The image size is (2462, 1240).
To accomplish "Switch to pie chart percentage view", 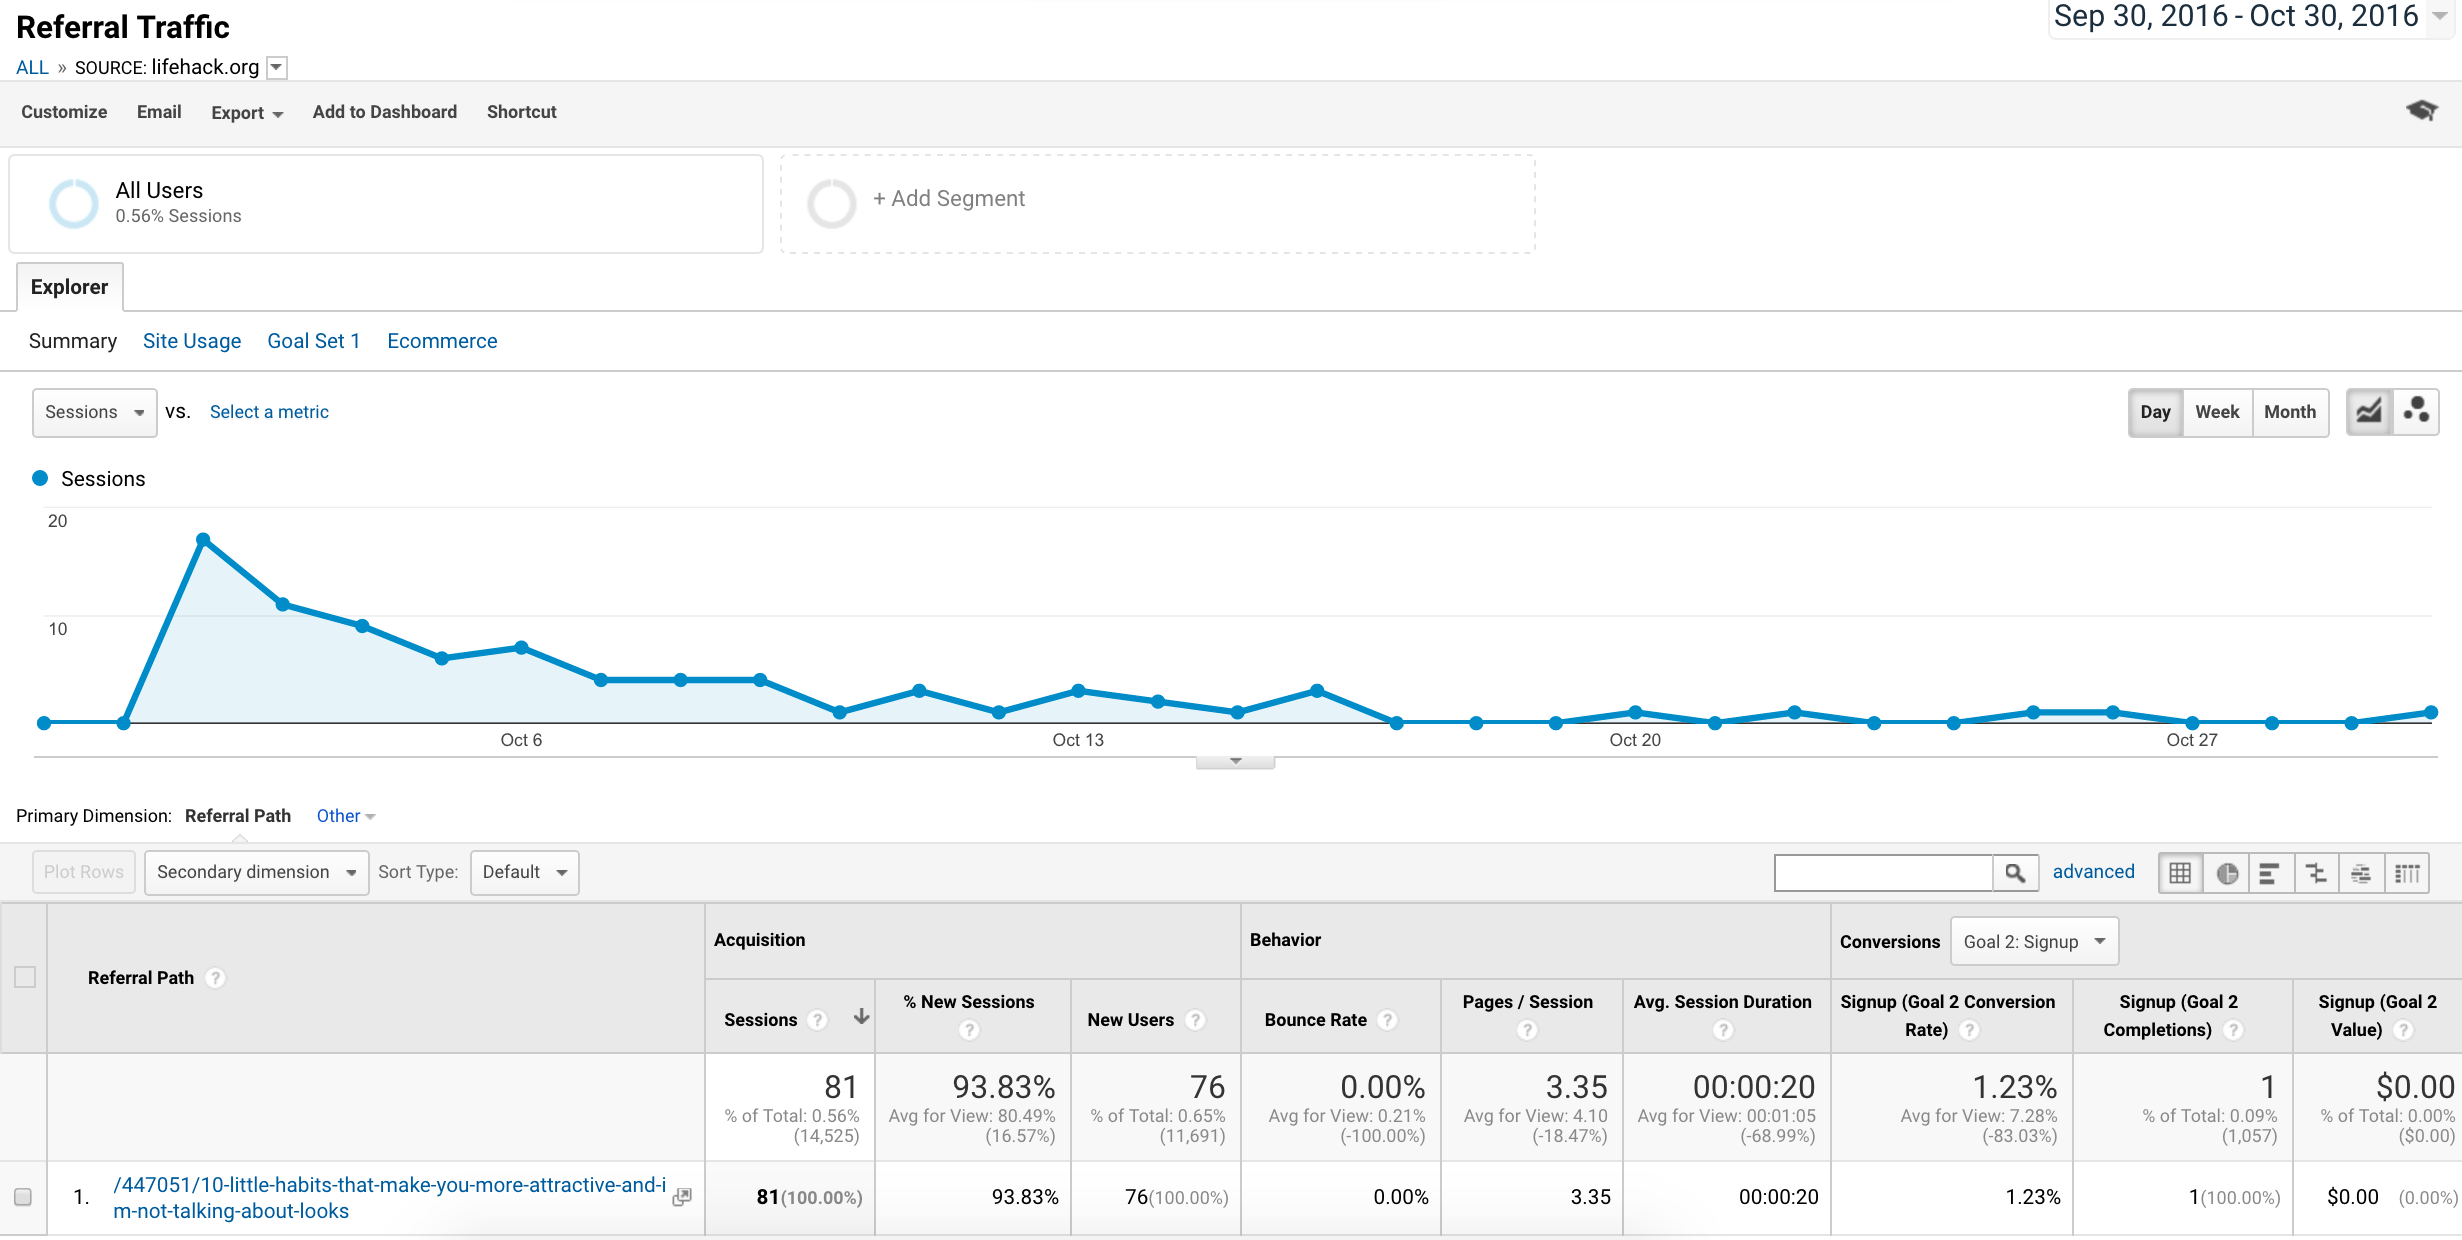I will coord(2227,873).
